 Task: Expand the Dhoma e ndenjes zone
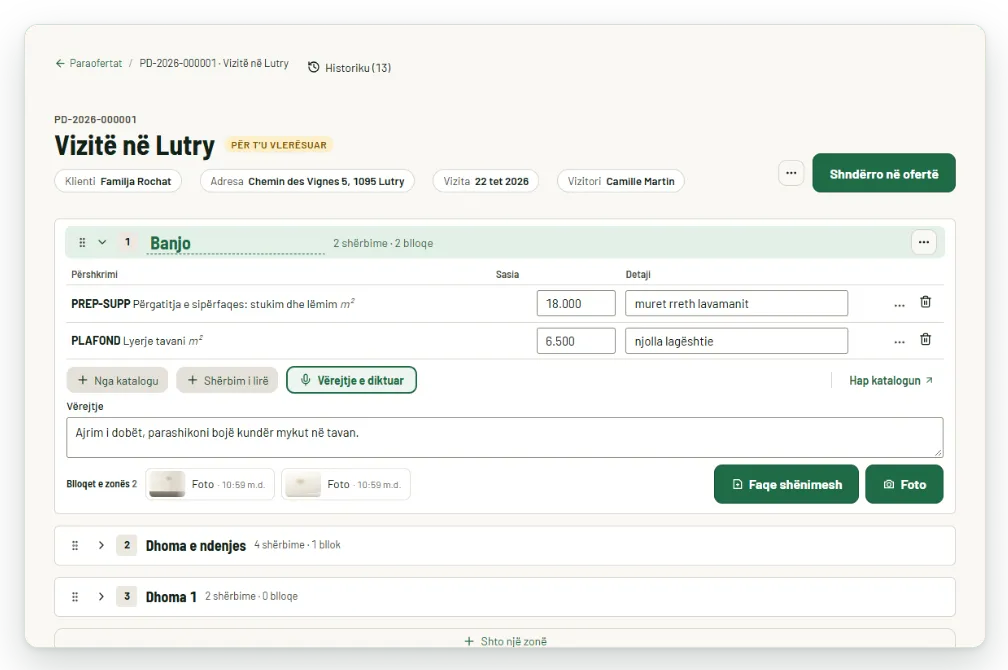[x=101, y=545]
